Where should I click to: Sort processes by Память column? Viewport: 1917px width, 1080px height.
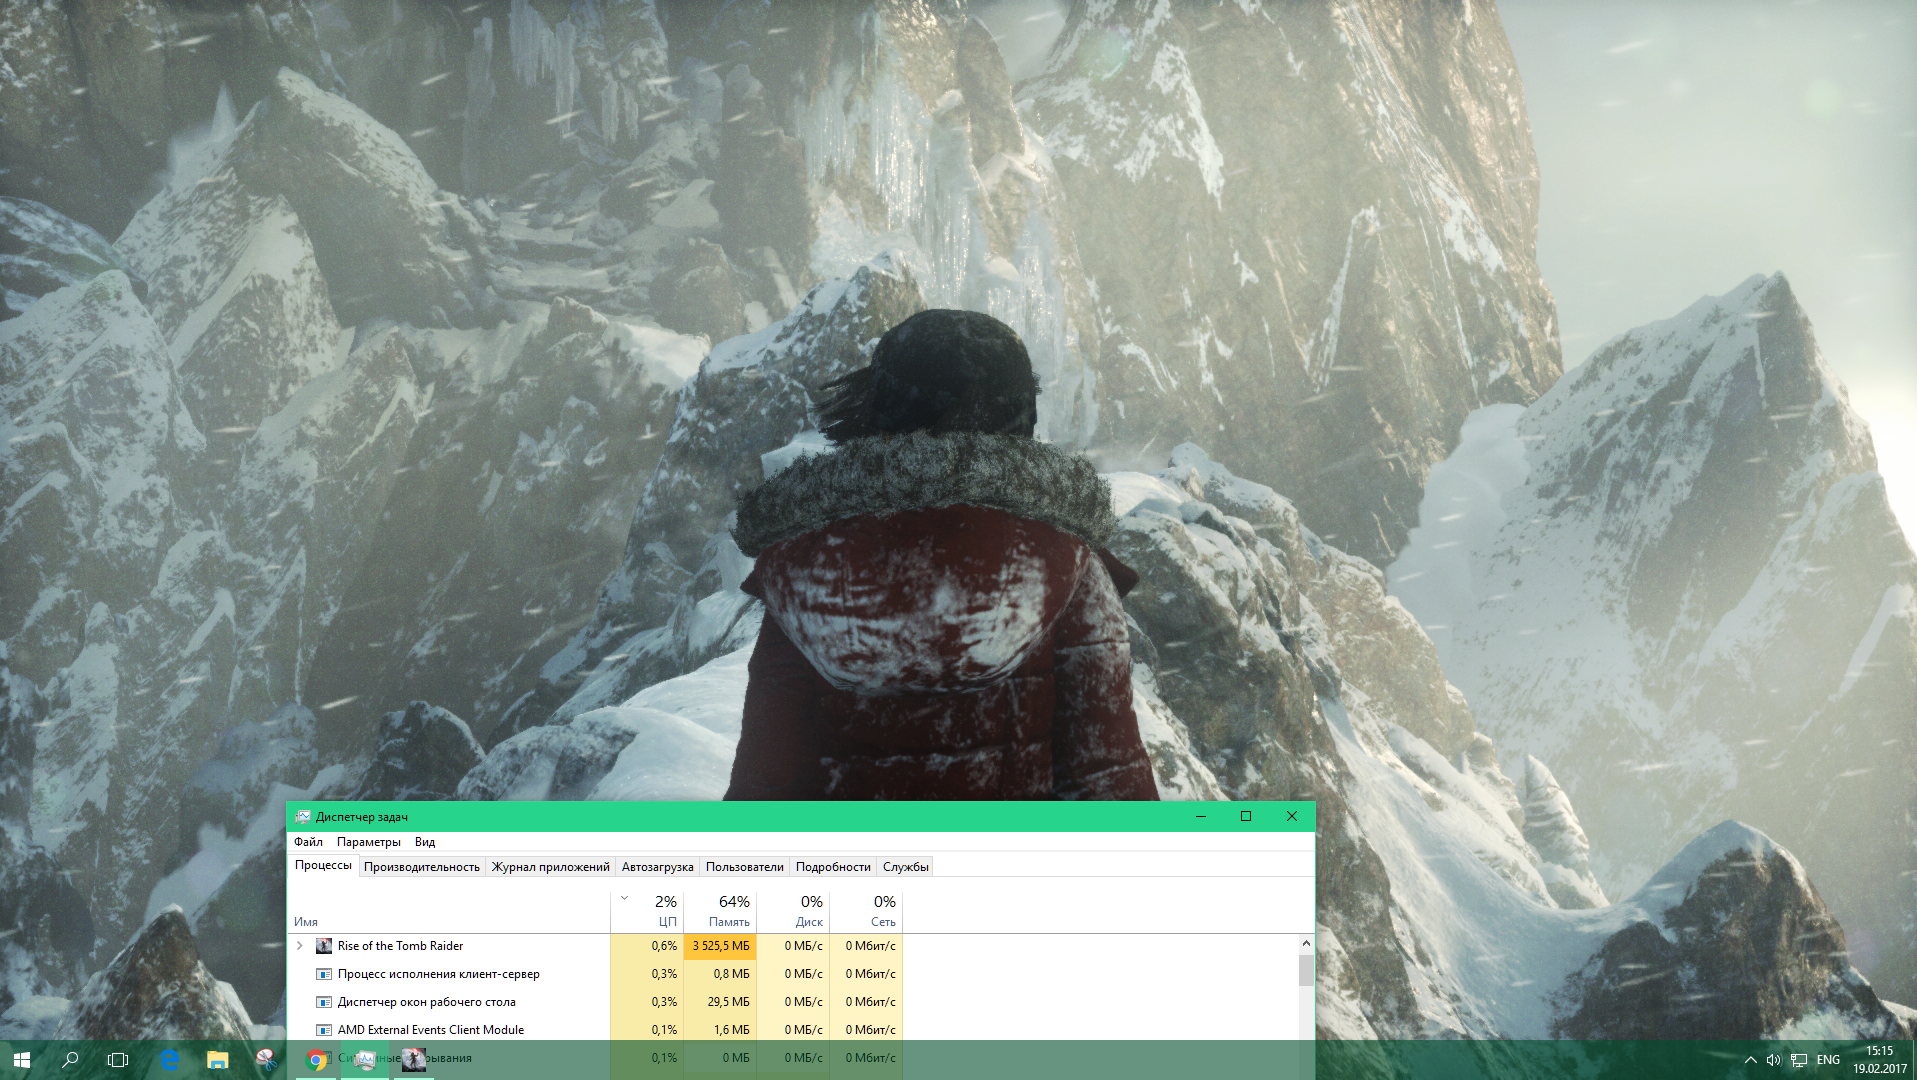pyautogui.click(x=720, y=912)
